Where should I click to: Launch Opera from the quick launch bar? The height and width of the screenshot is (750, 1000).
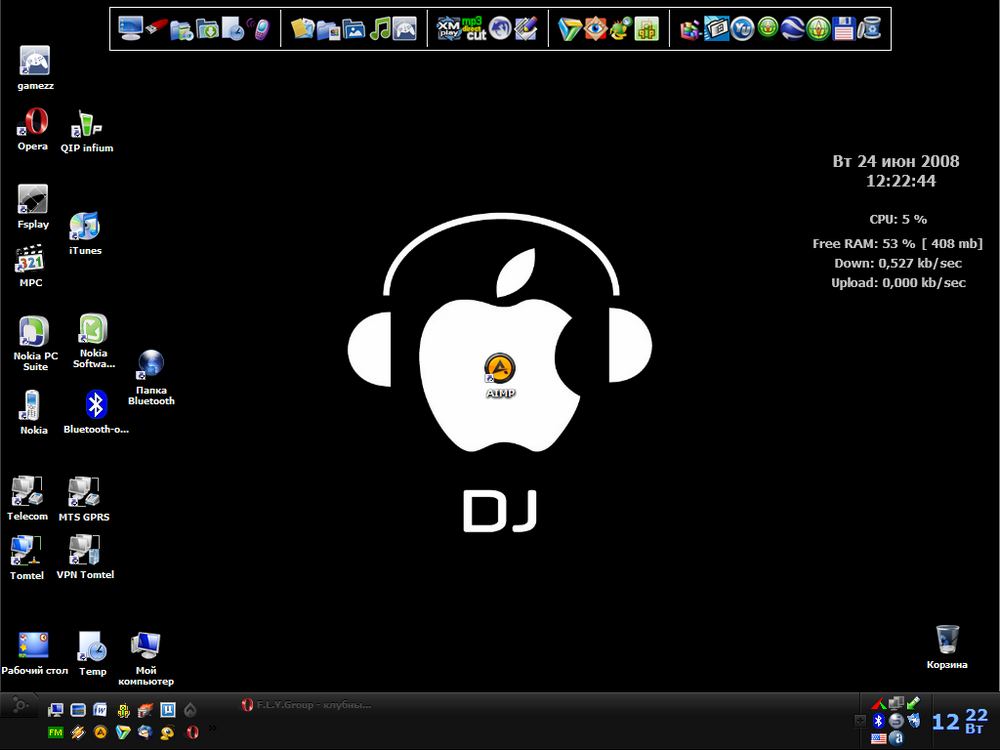(192, 732)
